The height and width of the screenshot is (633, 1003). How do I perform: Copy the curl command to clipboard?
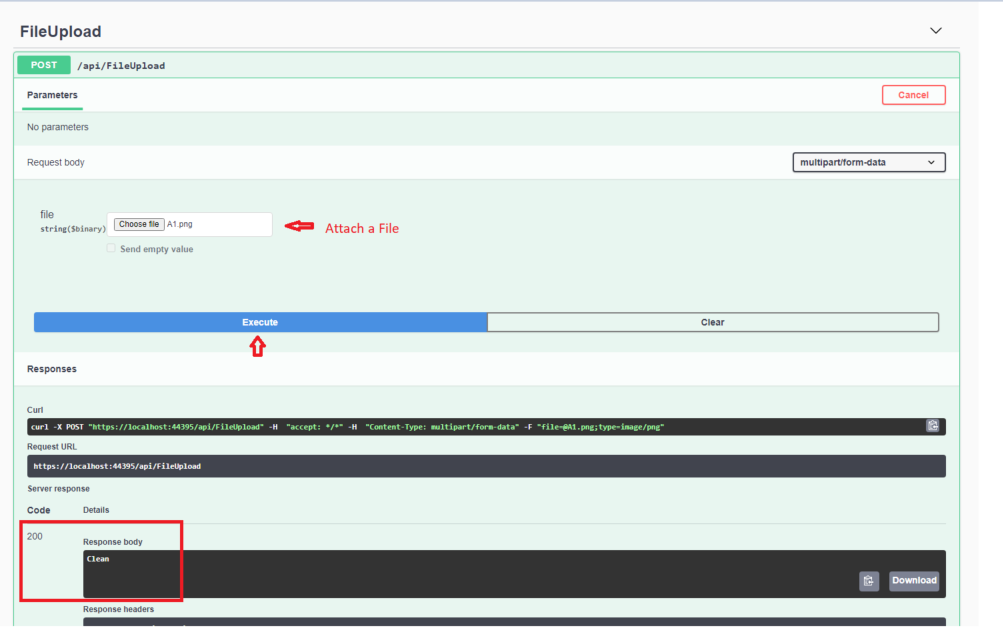(x=933, y=425)
